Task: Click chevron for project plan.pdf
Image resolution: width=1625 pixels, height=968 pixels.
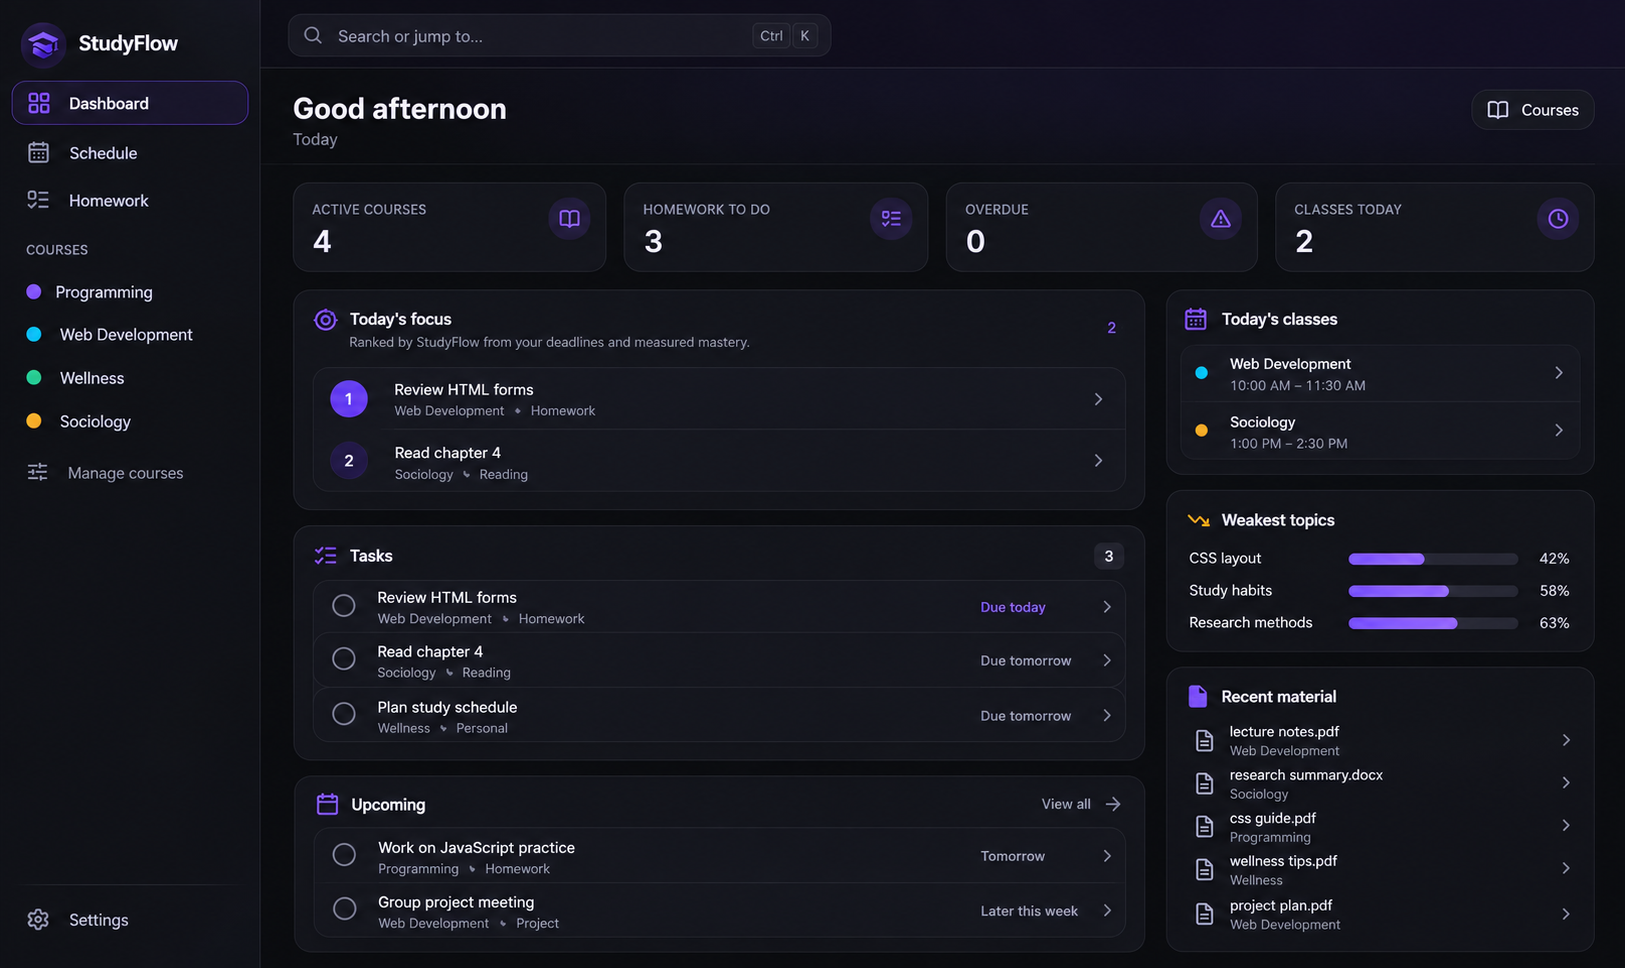Action: (1566, 914)
